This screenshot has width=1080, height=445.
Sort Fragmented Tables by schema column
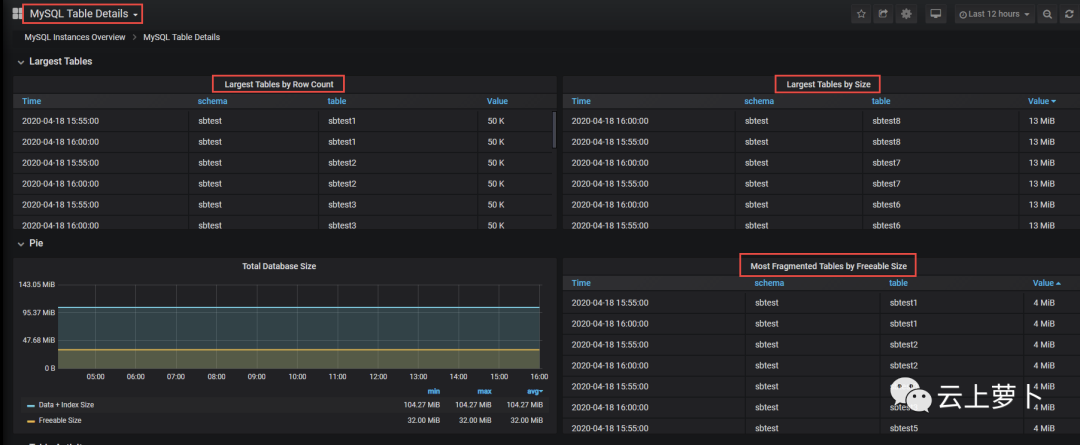(x=769, y=283)
